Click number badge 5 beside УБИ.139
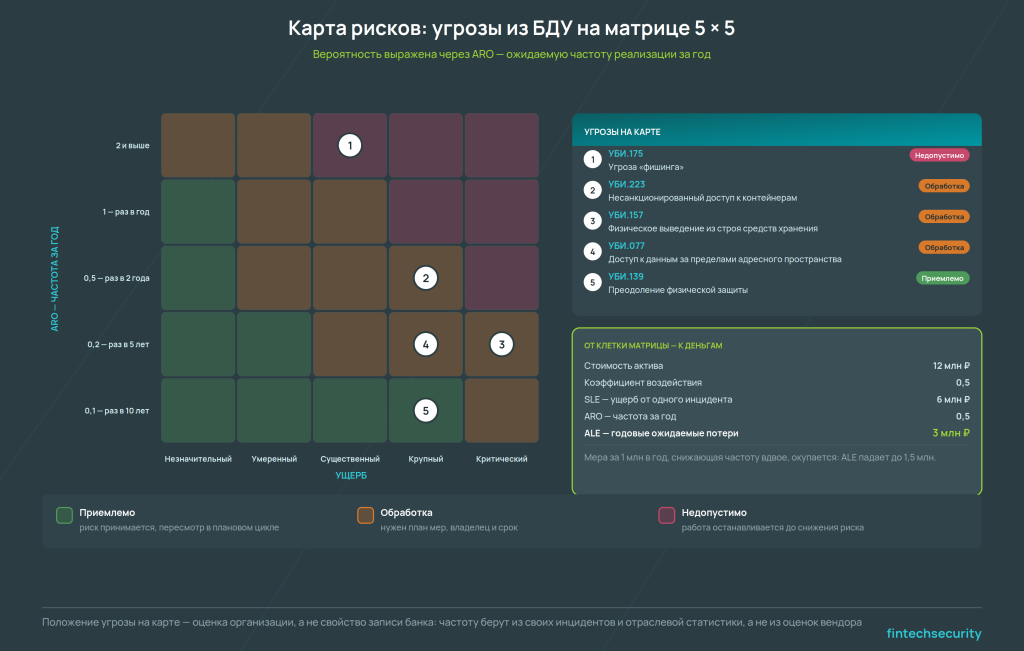 [x=592, y=282]
